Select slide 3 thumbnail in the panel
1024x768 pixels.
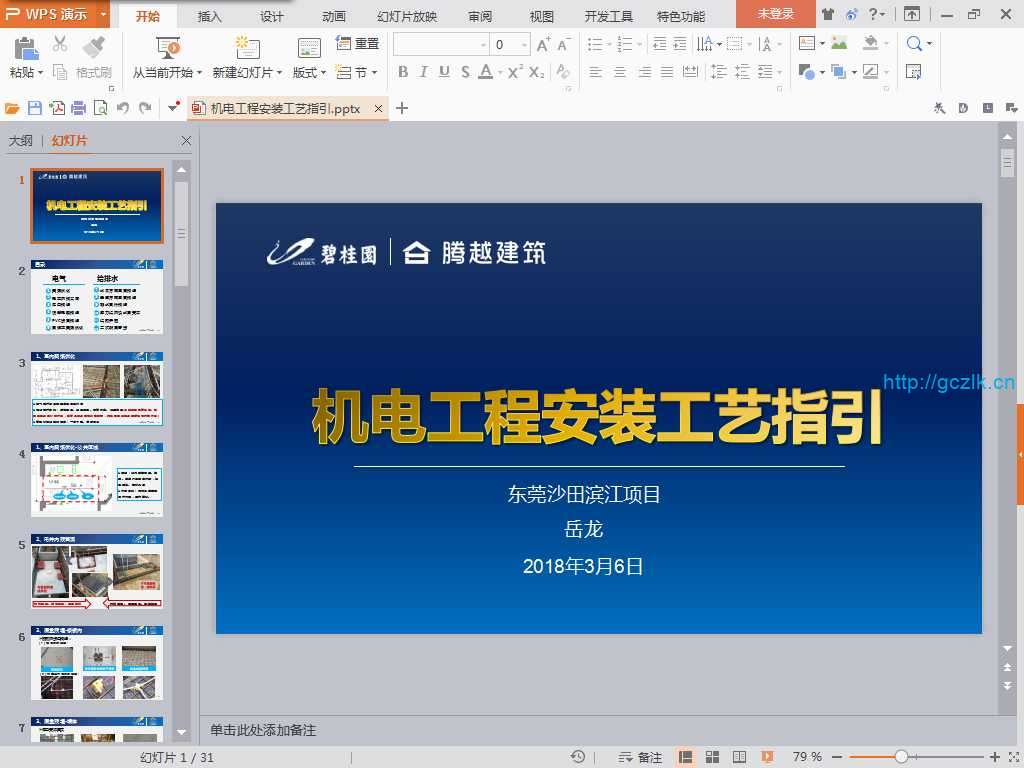97,388
